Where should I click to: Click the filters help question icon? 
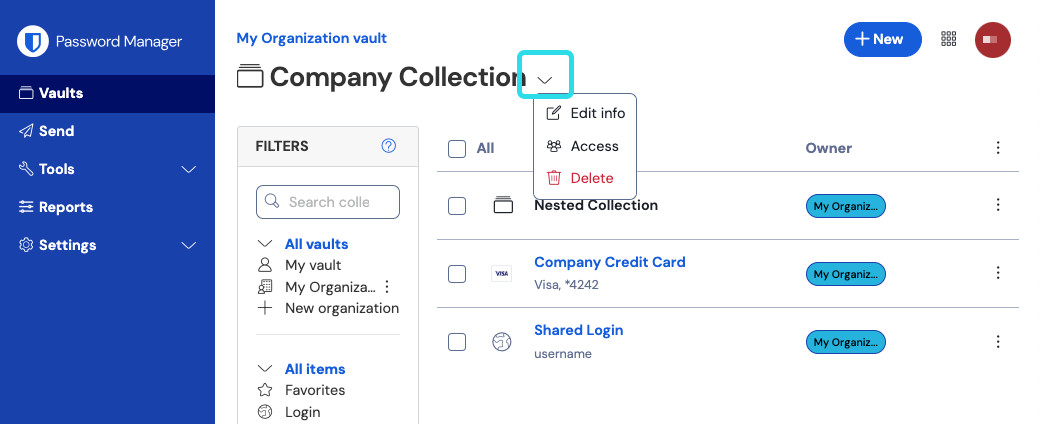coord(389,146)
